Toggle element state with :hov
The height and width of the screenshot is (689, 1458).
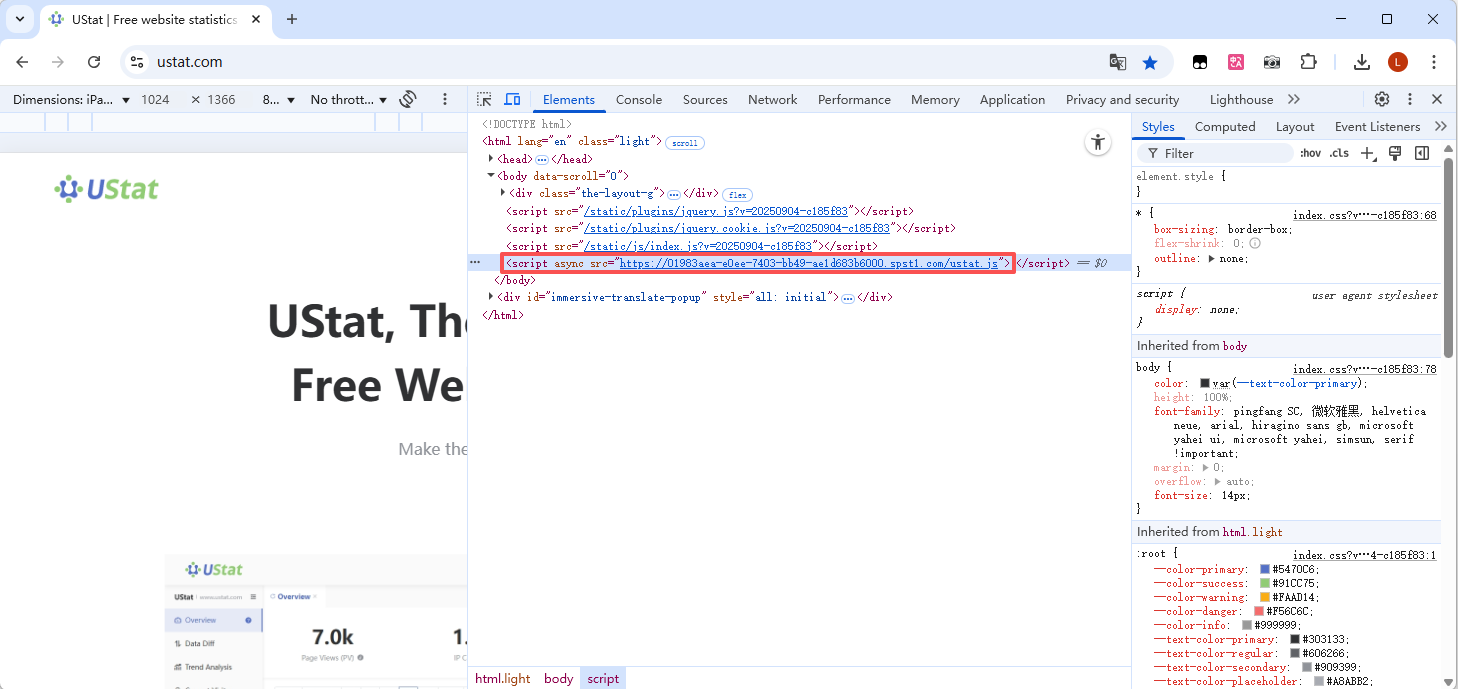click(x=1310, y=153)
